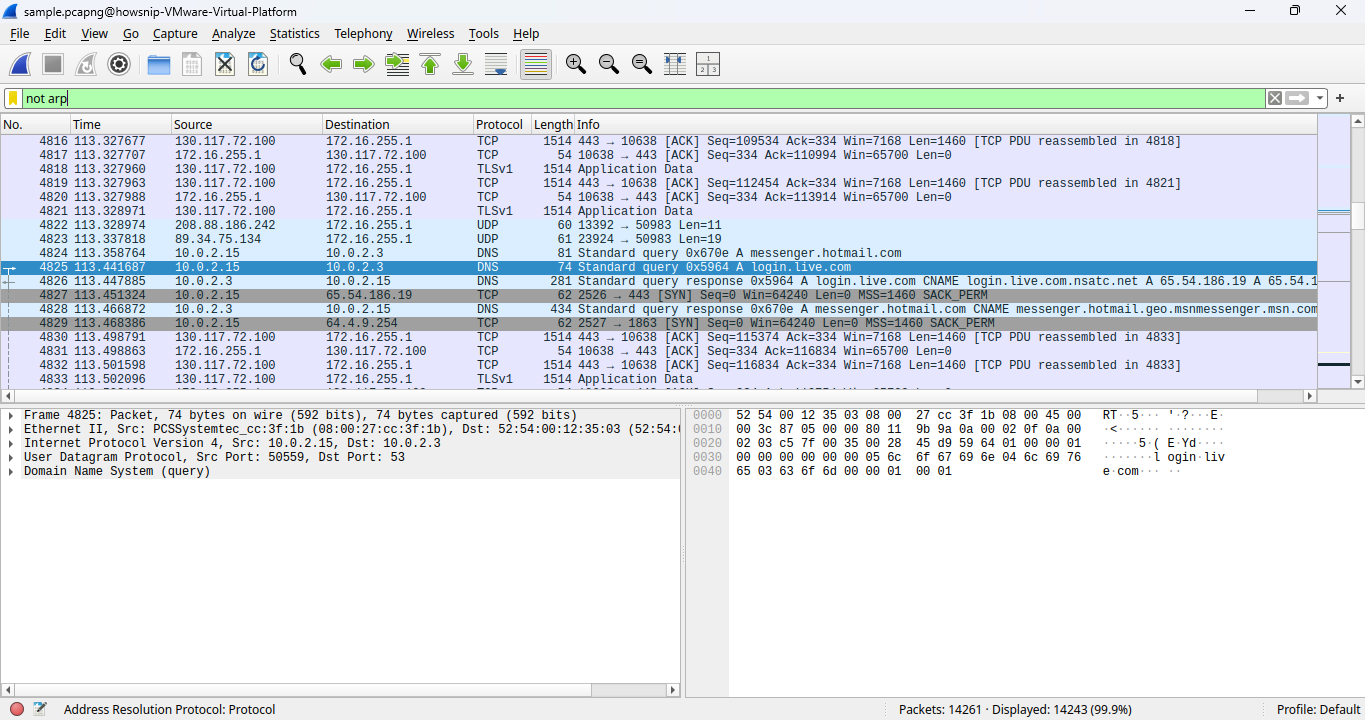Close this capture file via toolbar
The image size is (1365, 720).
click(225, 64)
